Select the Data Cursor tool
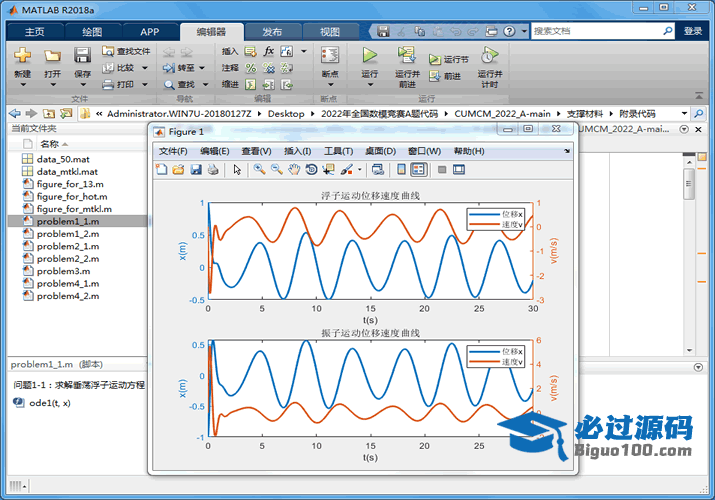The width and height of the screenshot is (715, 500). pyautogui.click(x=328, y=170)
